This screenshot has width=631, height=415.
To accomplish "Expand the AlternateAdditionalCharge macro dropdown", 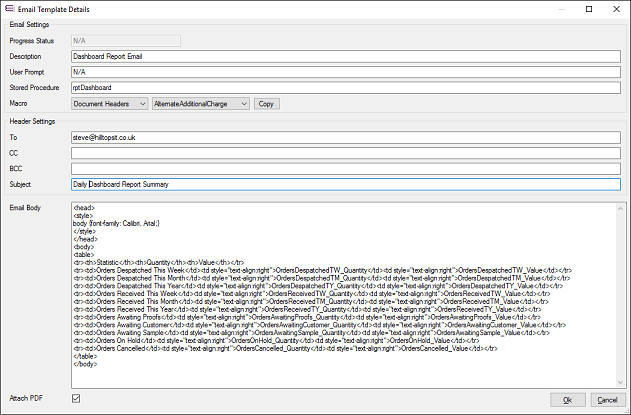I will click(199, 103).
